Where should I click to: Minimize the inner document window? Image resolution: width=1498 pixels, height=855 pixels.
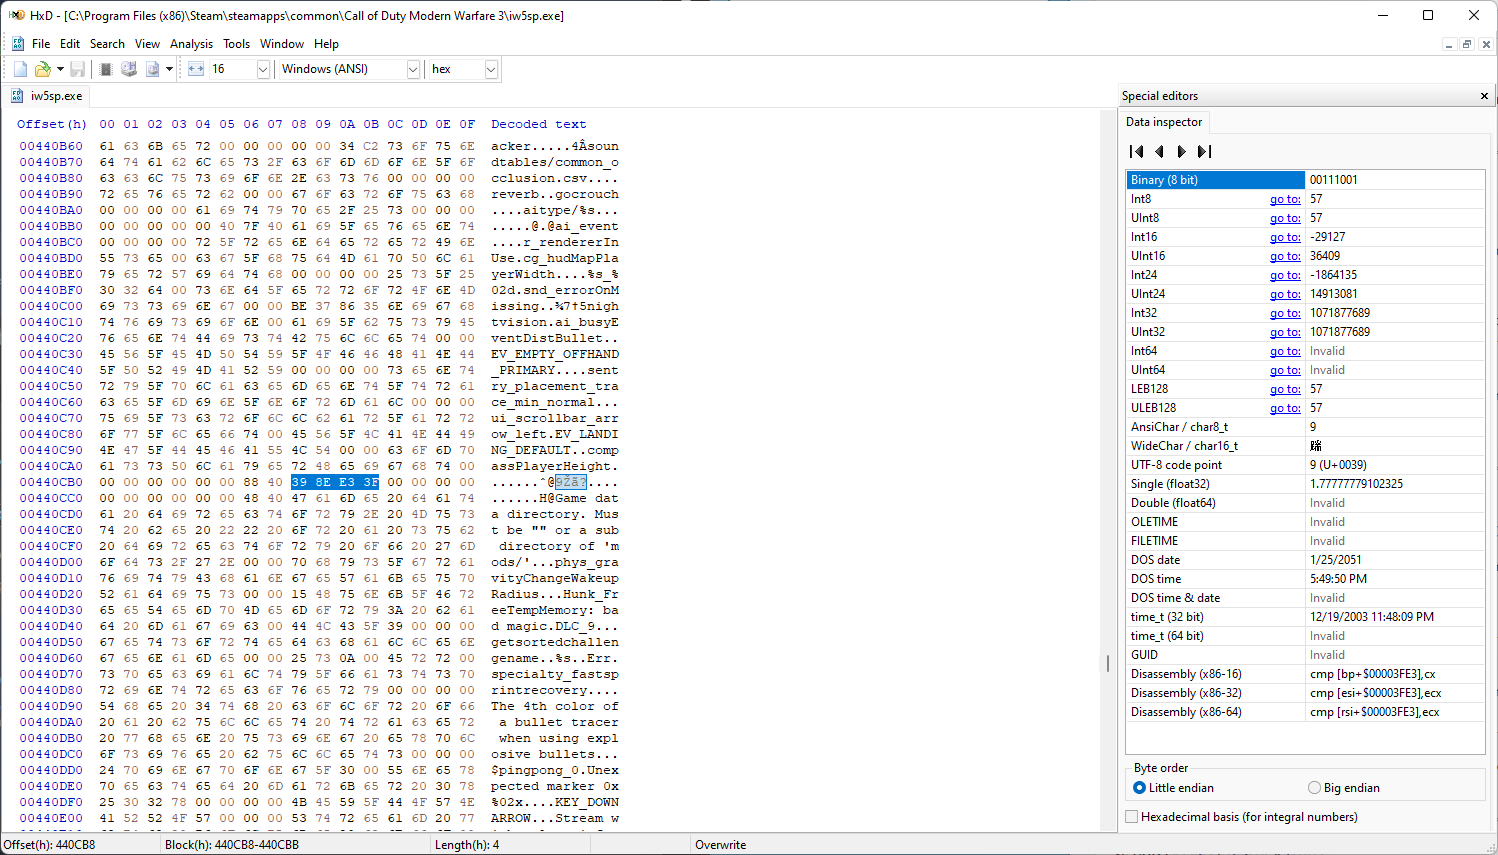[x=1448, y=44]
